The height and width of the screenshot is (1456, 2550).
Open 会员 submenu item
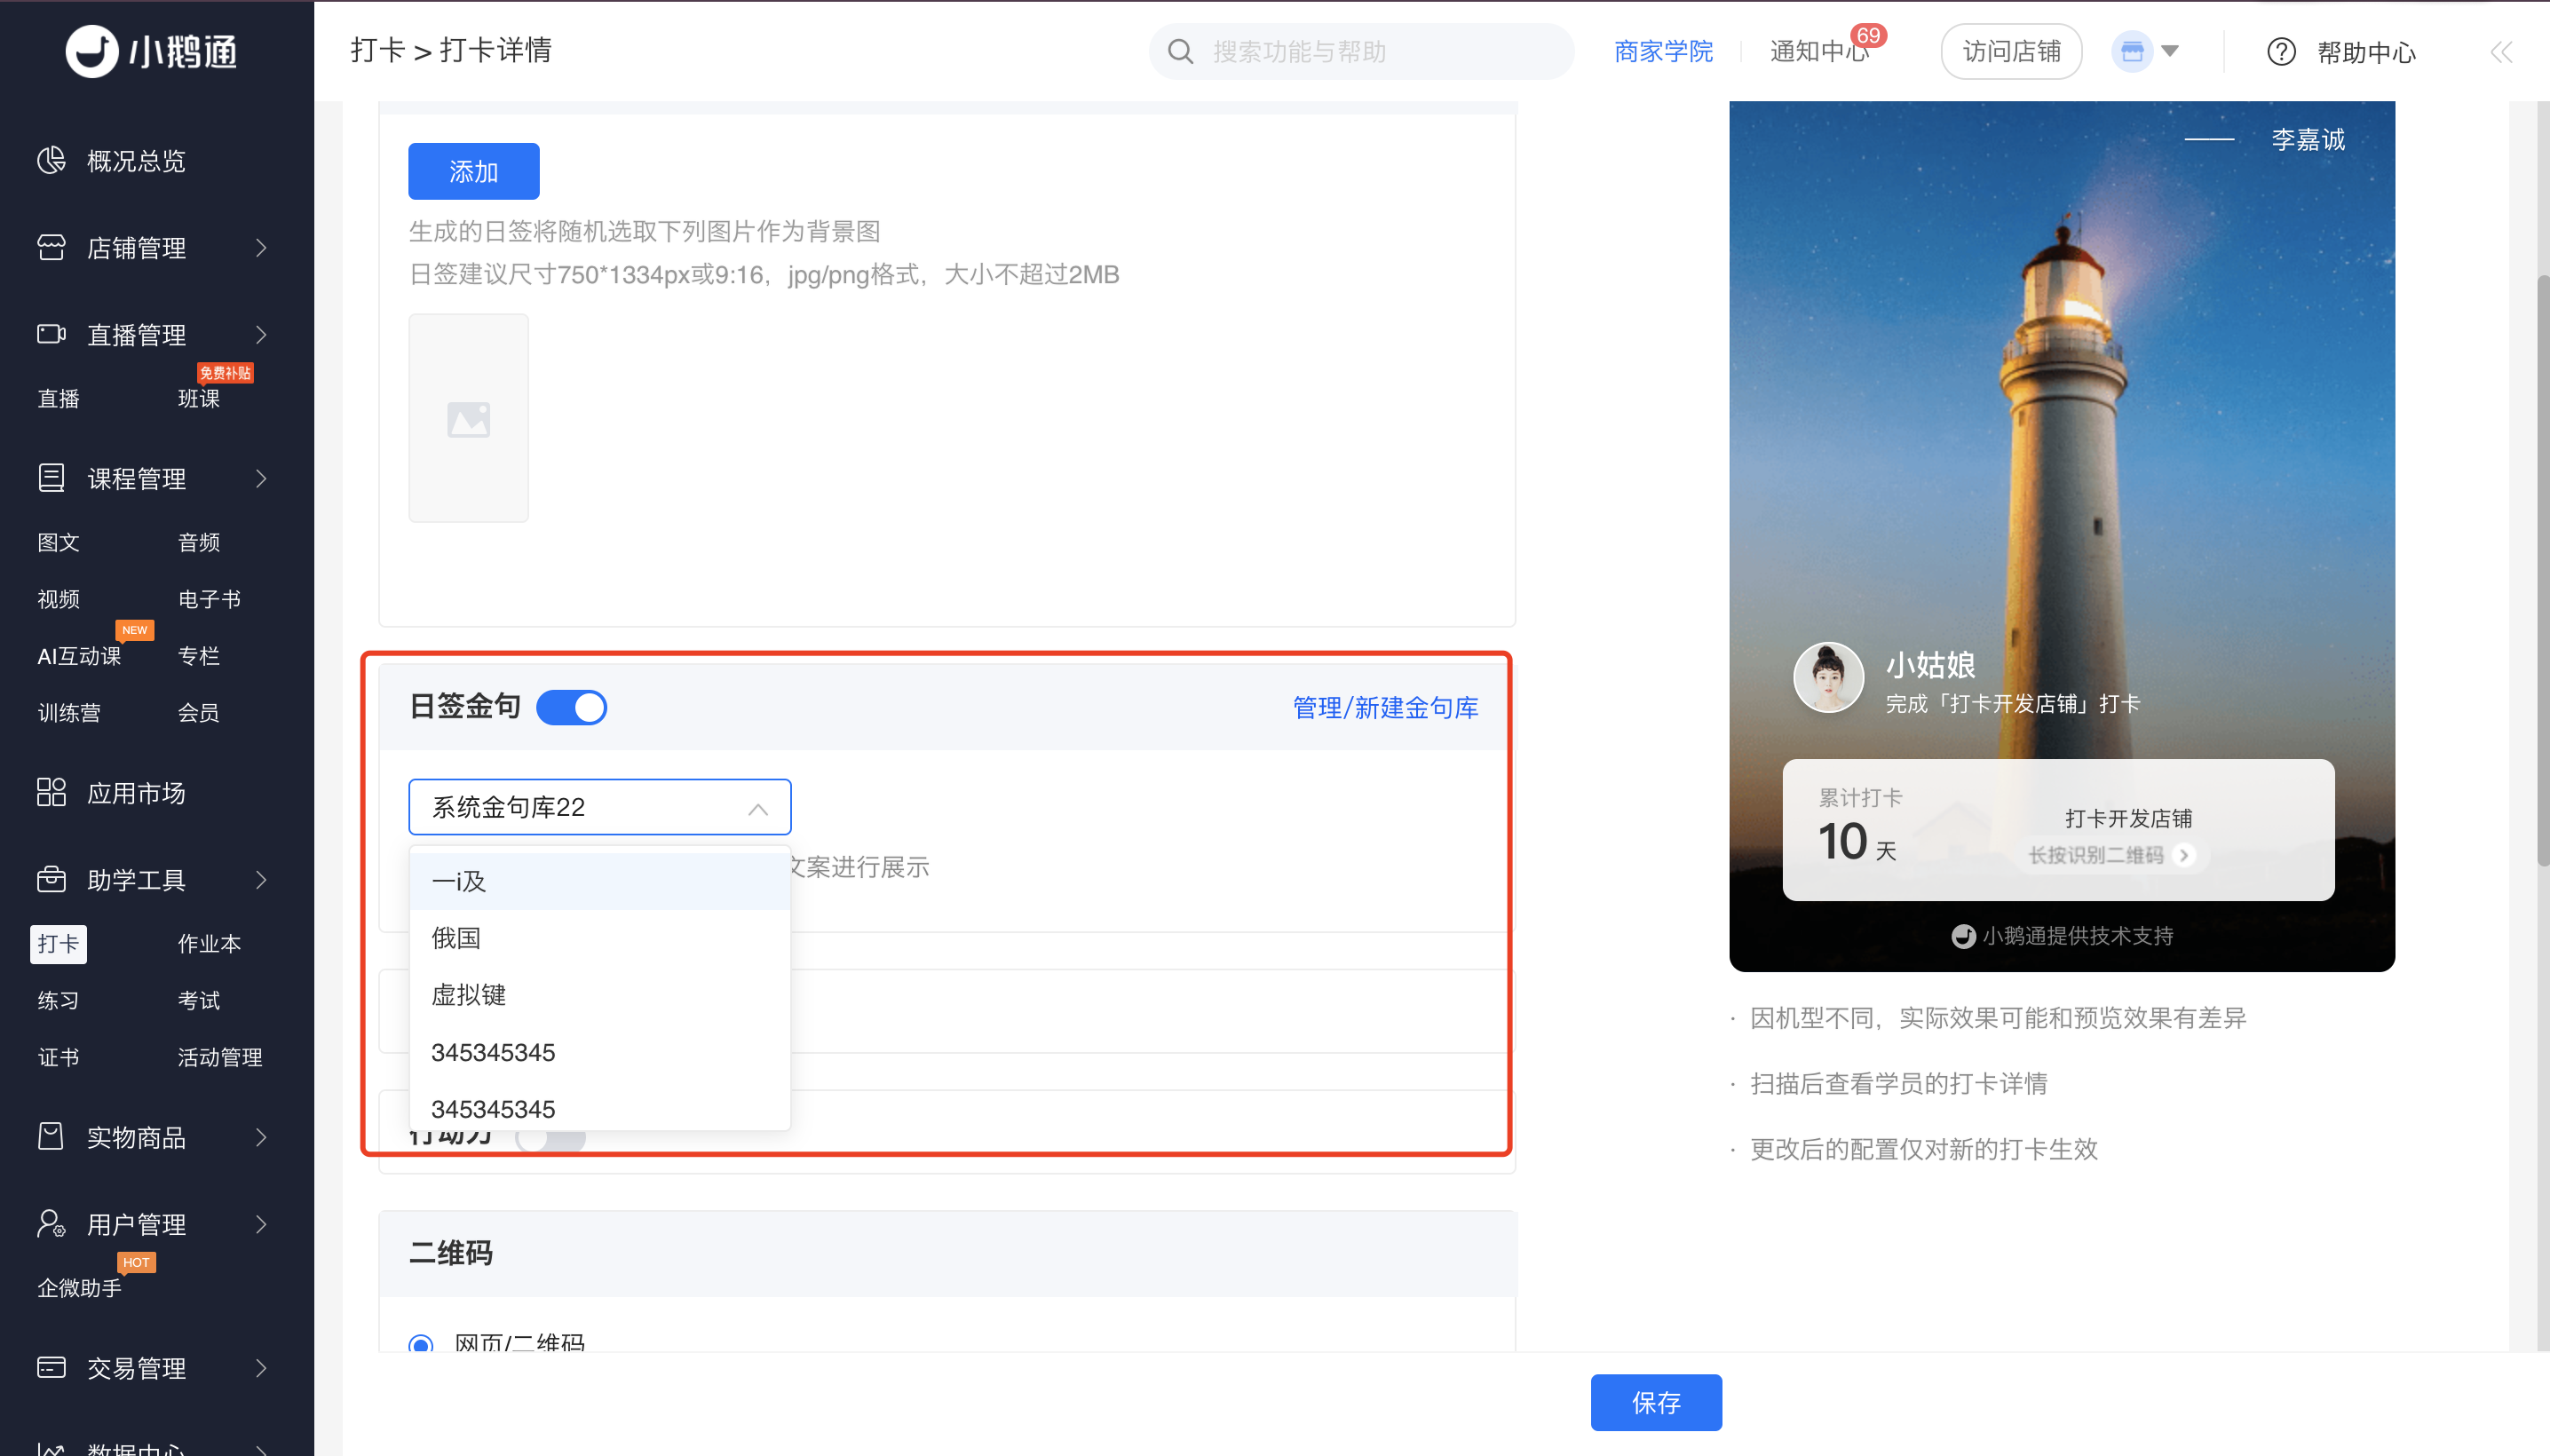(x=199, y=713)
